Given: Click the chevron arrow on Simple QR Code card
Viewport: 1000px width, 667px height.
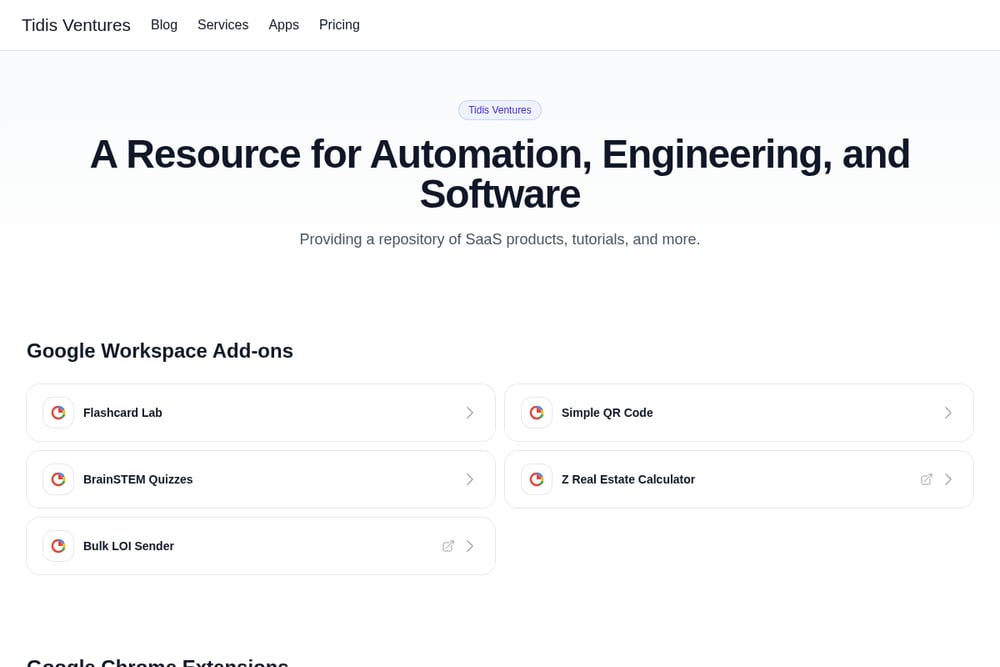Looking at the screenshot, I should click(948, 413).
